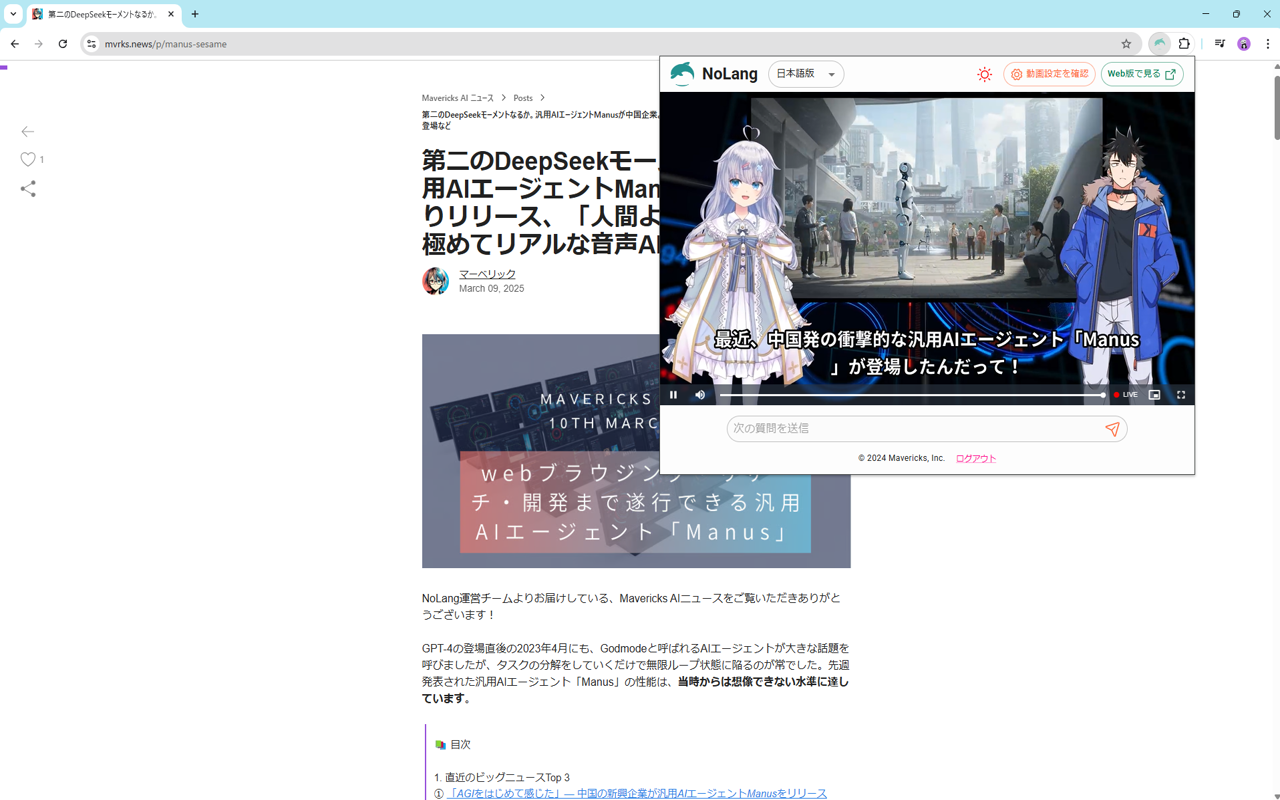Screen dimensions: 1280x800
Task: Select the 第二のDeepSeekモーメント tab
Action: point(104,14)
